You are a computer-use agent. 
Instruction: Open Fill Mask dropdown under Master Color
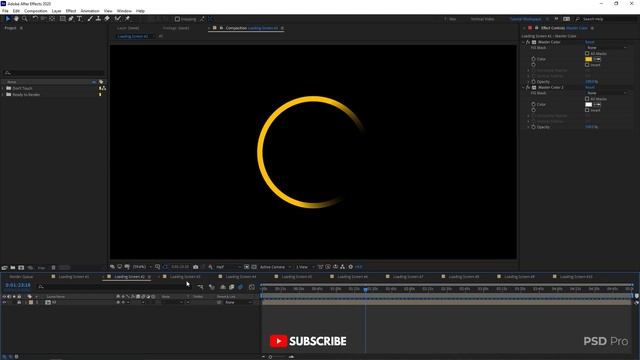606,48
